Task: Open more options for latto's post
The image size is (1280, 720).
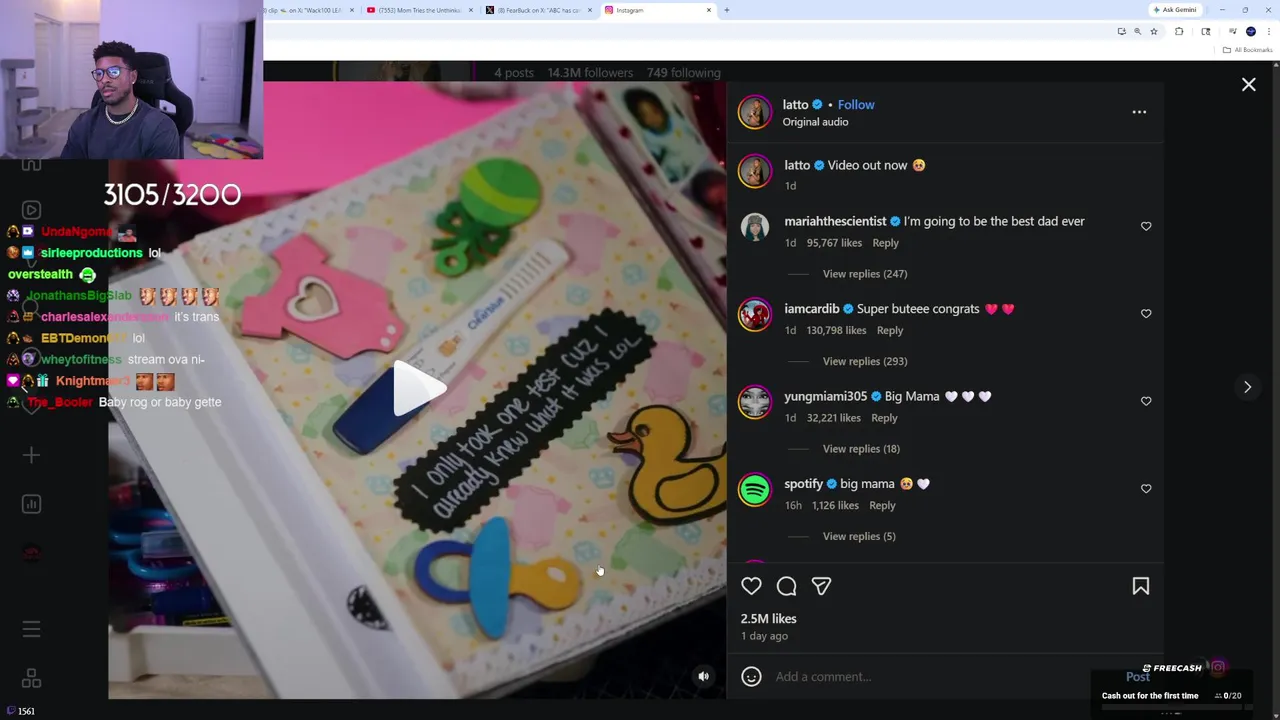Action: click(1139, 112)
